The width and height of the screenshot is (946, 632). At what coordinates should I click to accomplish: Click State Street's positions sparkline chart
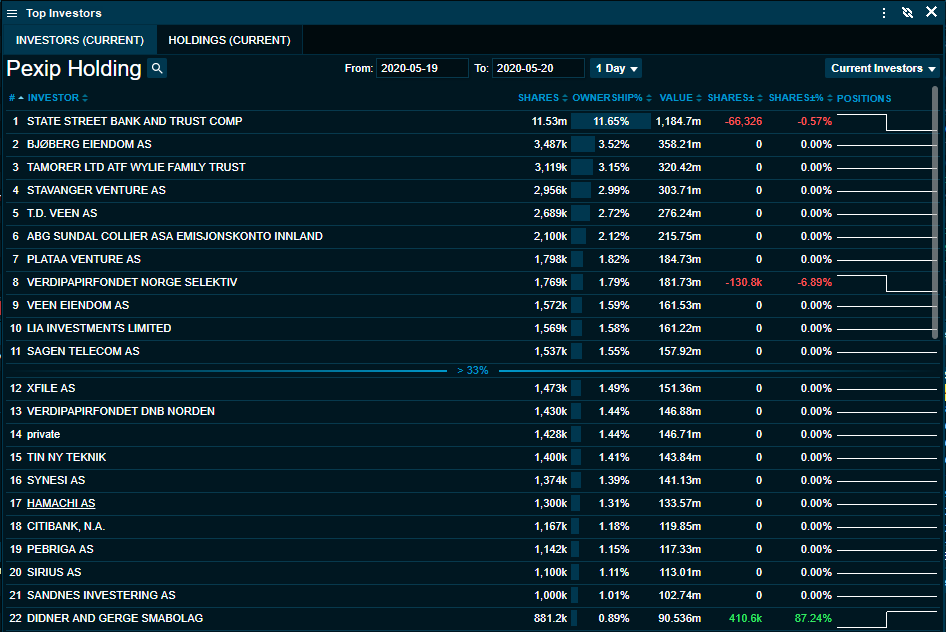(886, 122)
